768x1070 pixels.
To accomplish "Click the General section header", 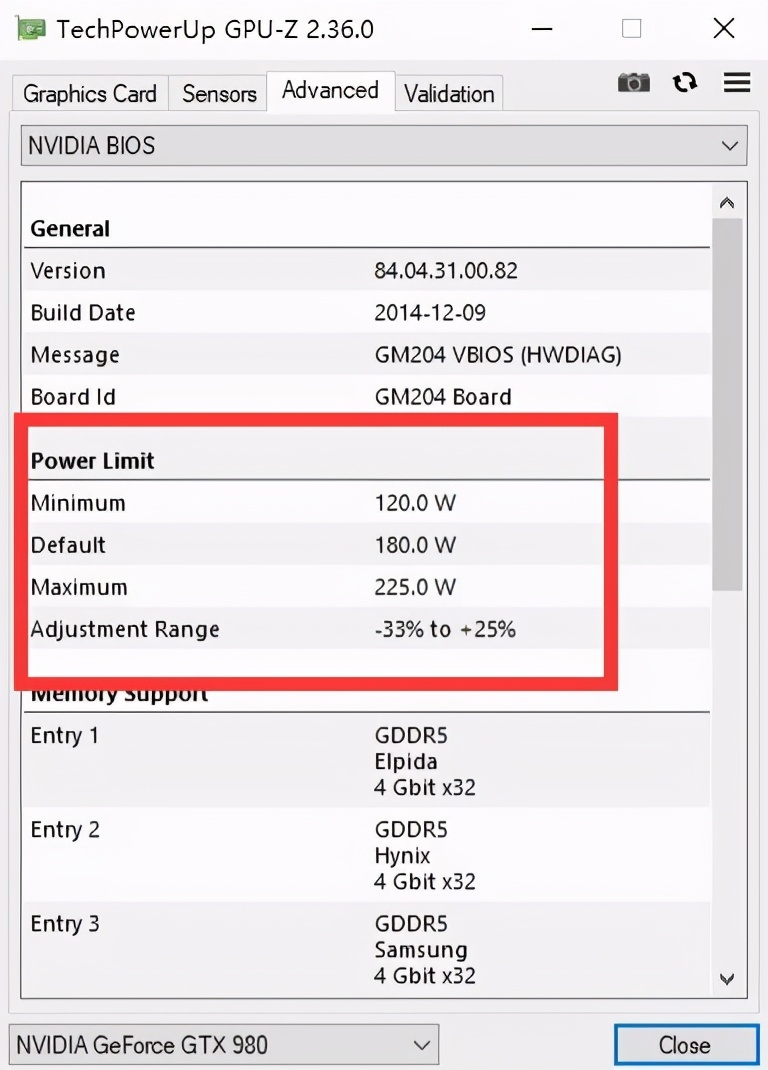I will click(x=70, y=229).
